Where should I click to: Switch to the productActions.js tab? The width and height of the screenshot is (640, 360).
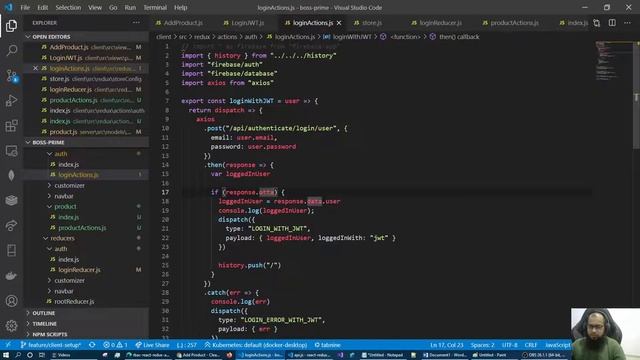pyautogui.click(x=514, y=23)
